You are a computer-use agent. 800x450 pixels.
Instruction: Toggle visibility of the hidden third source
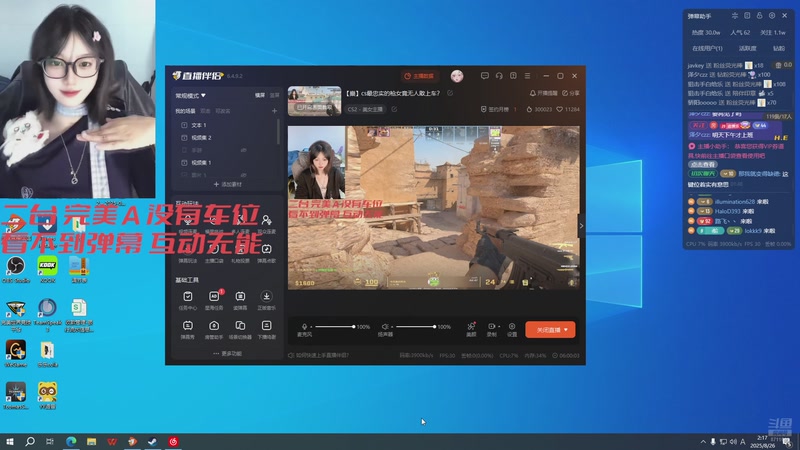click(x=243, y=150)
